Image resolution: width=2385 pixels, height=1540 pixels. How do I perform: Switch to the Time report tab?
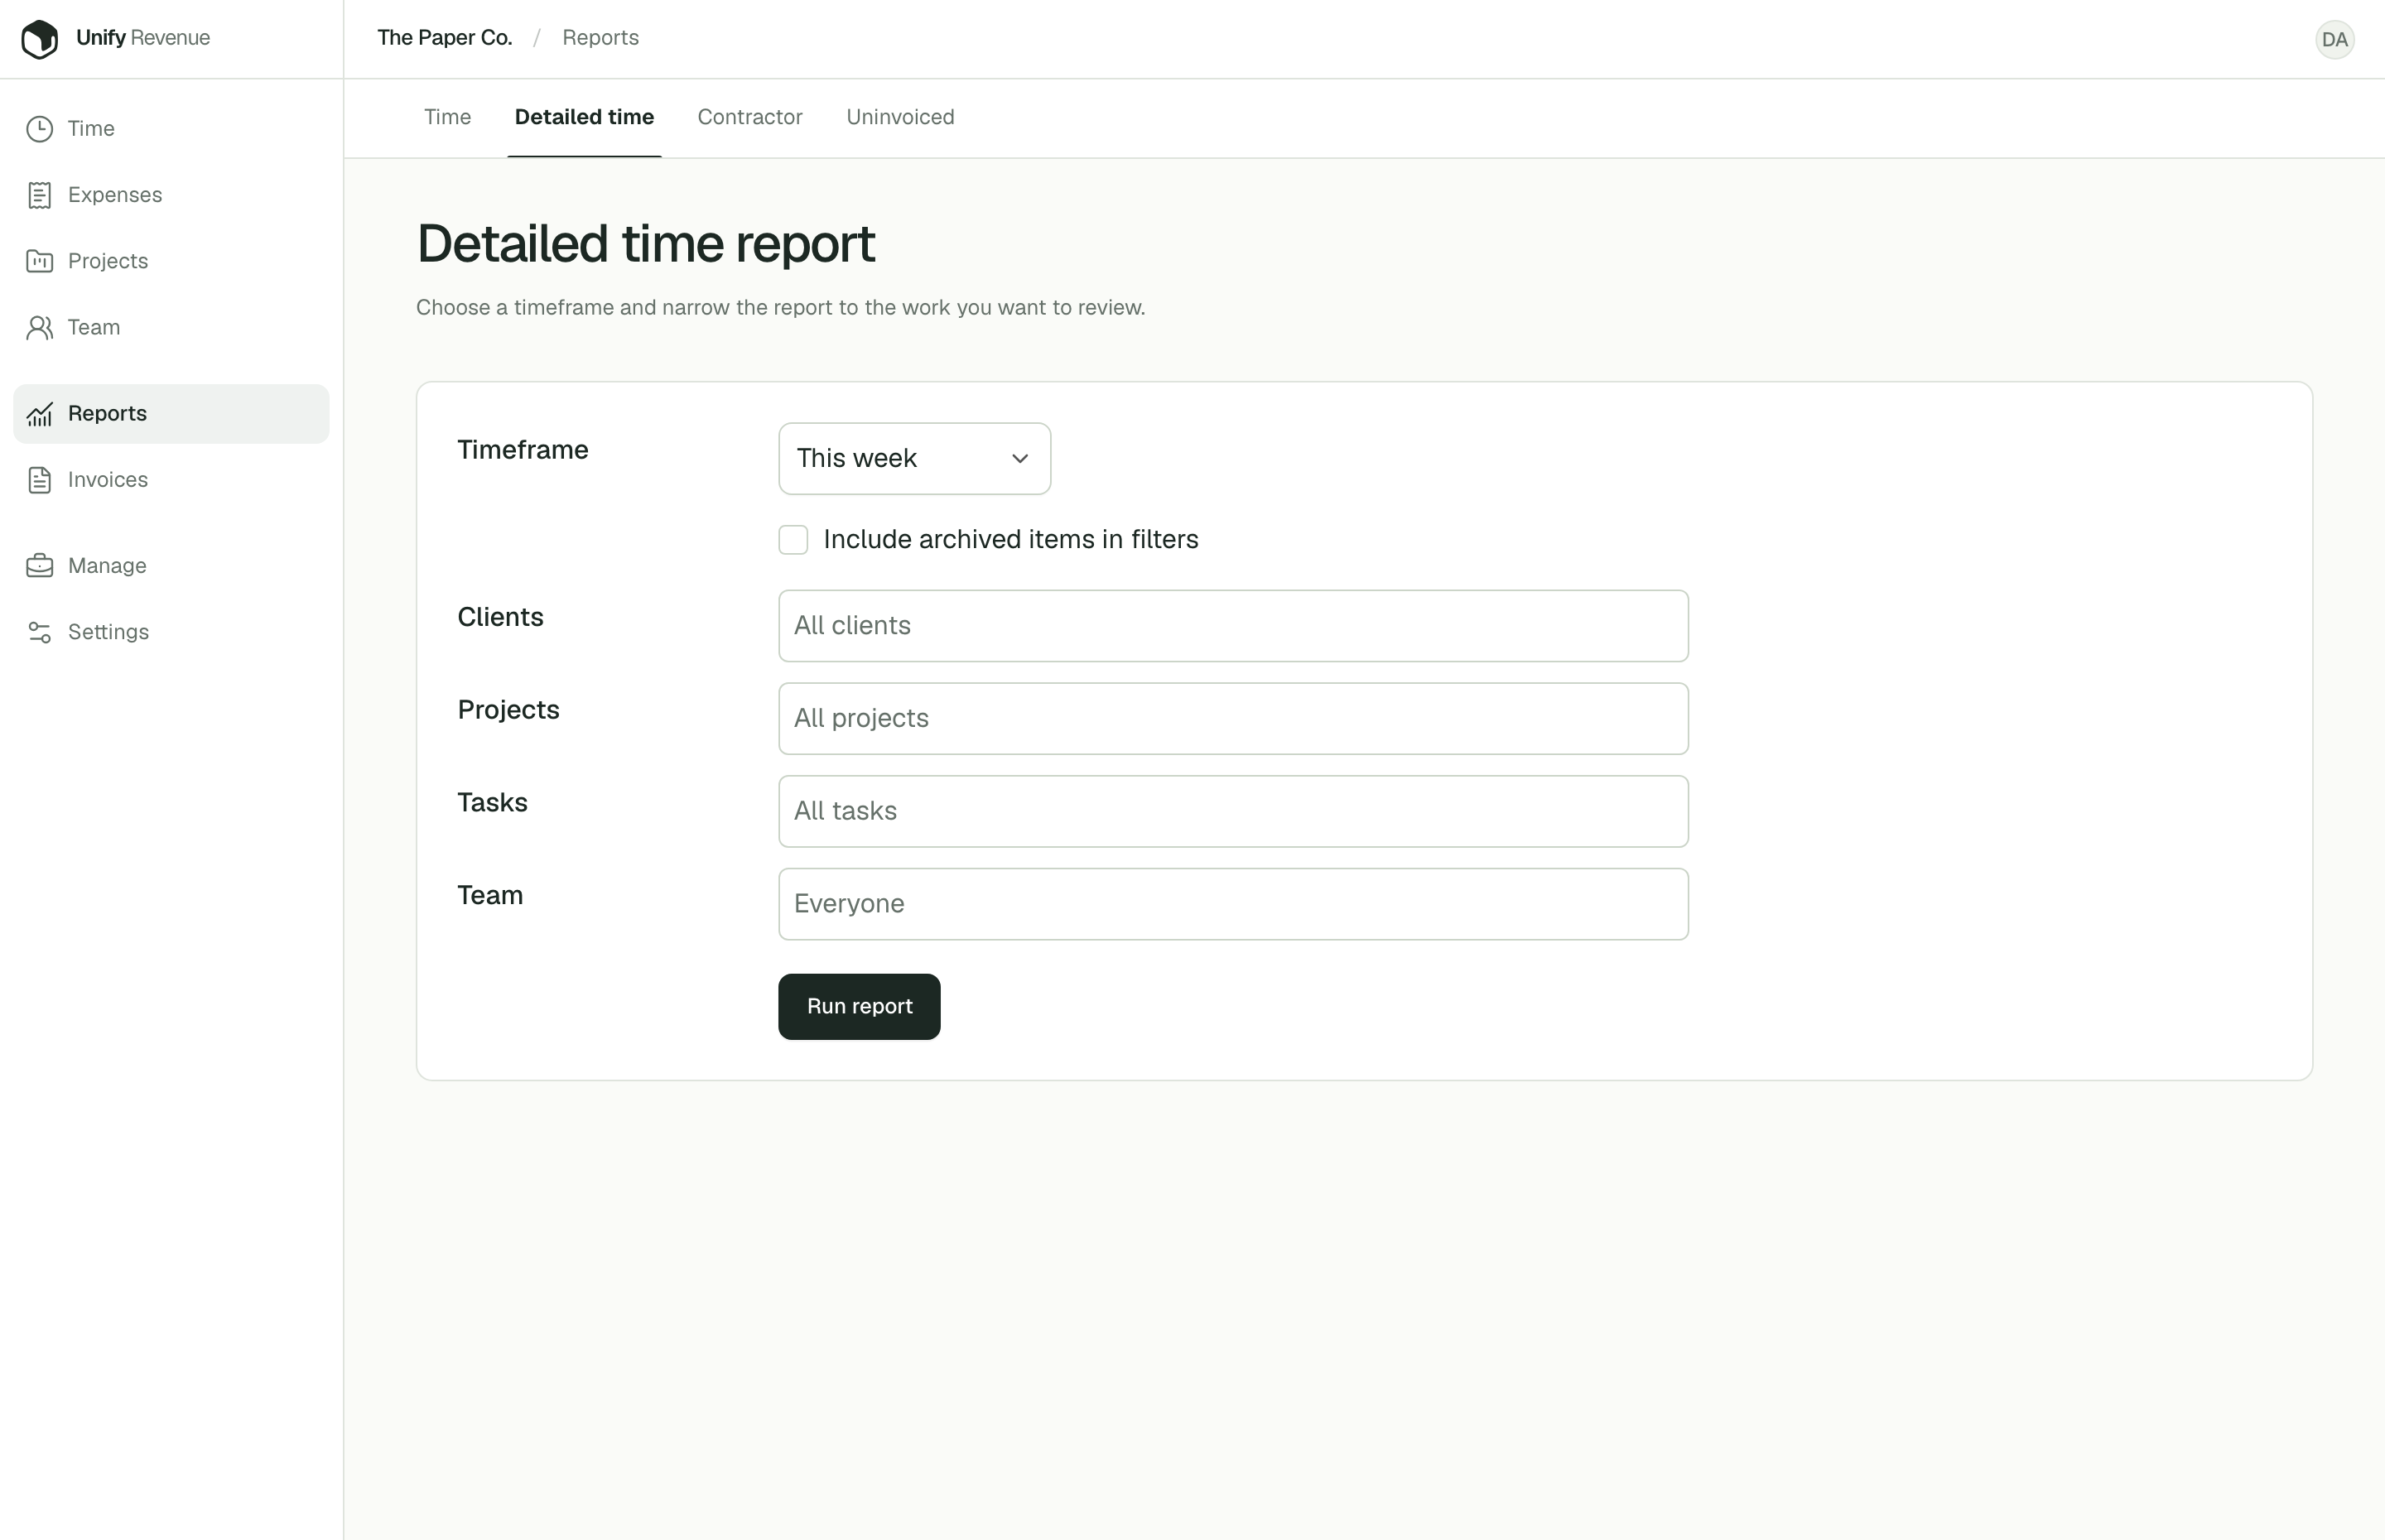(447, 117)
